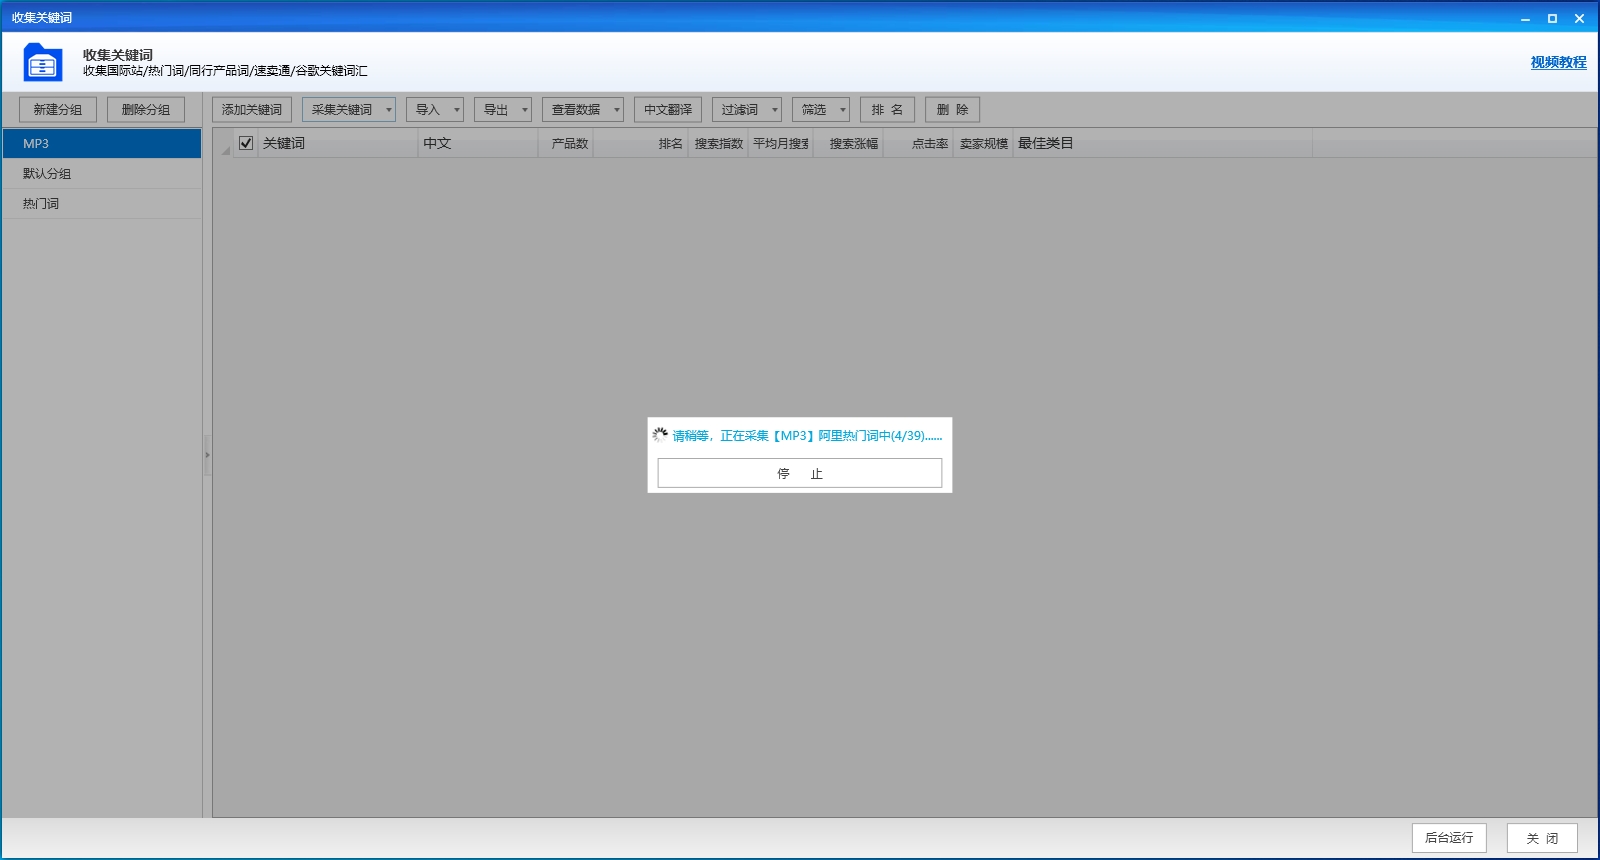Click the 导入 button label

coord(428,110)
